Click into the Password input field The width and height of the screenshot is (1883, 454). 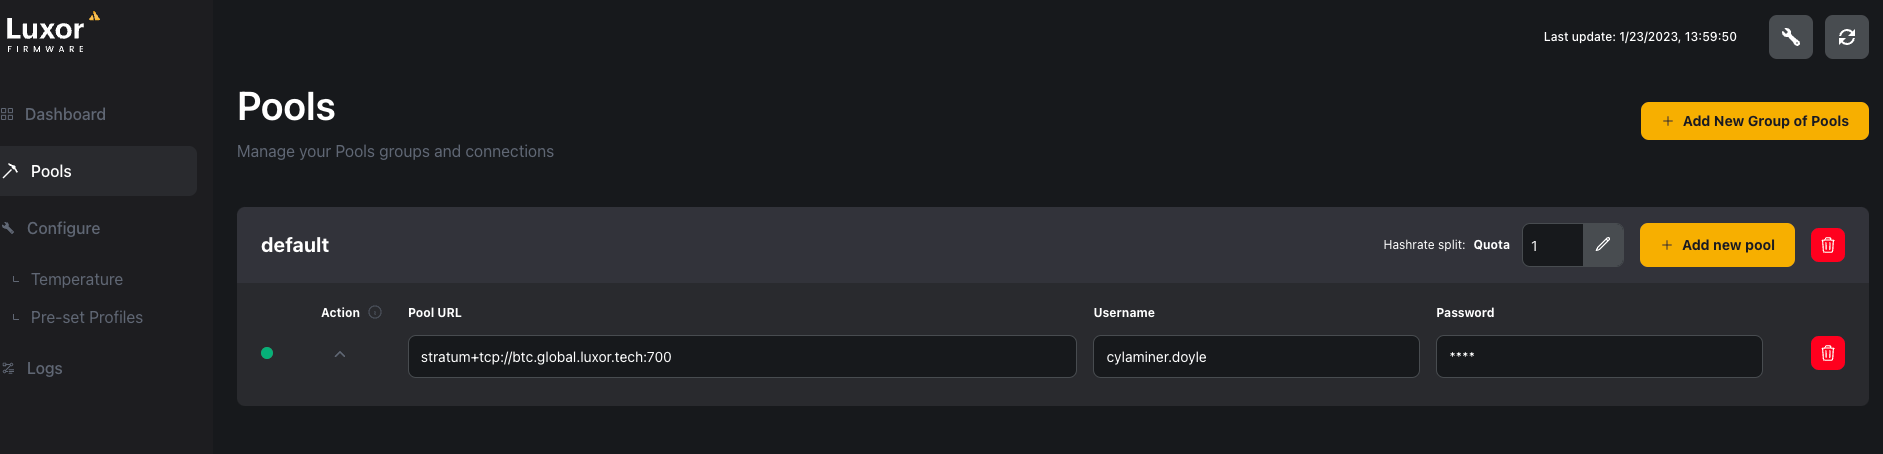[1599, 356]
